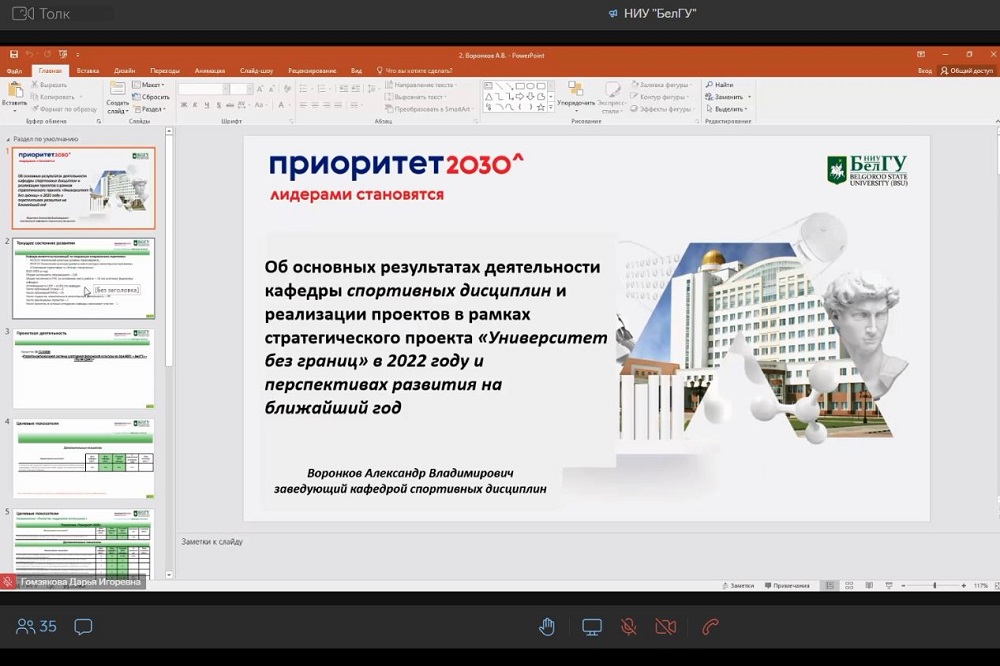
Task: Click the save icon in quick access toolbar
Action: [13, 54]
